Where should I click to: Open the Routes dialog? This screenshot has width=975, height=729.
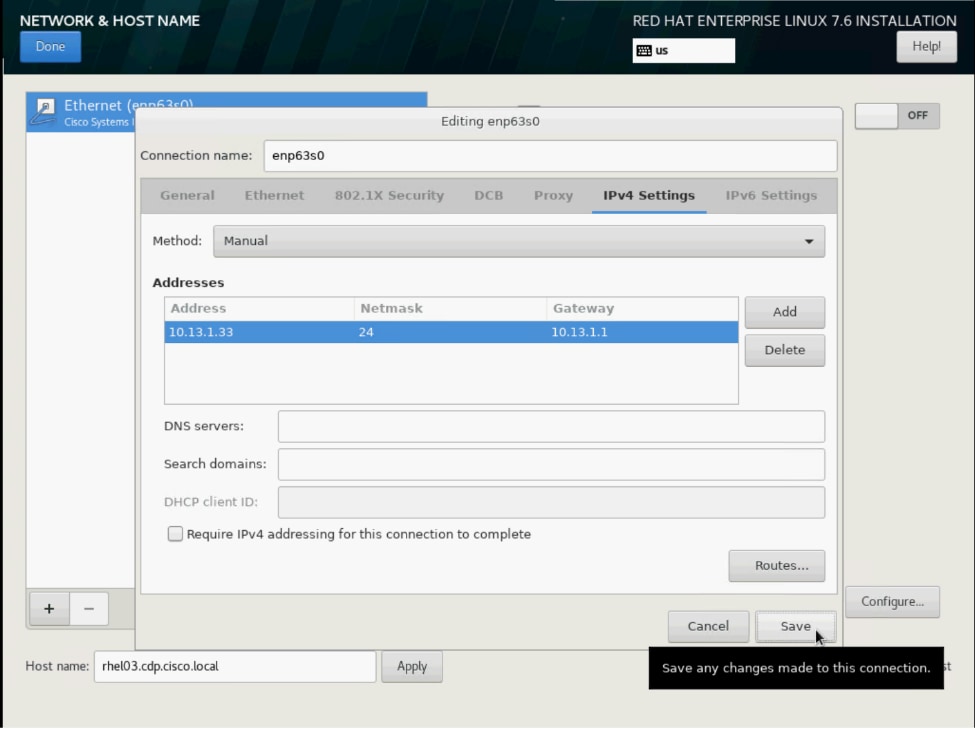point(777,566)
